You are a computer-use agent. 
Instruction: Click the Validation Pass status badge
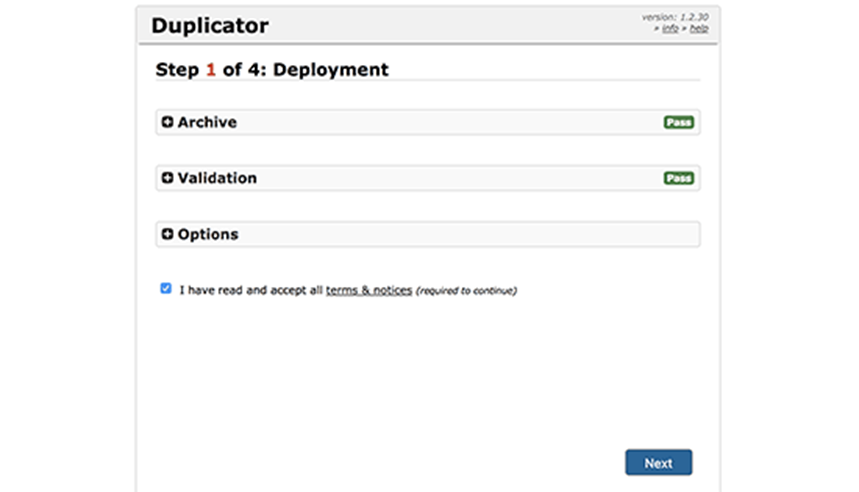click(x=679, y=178)
